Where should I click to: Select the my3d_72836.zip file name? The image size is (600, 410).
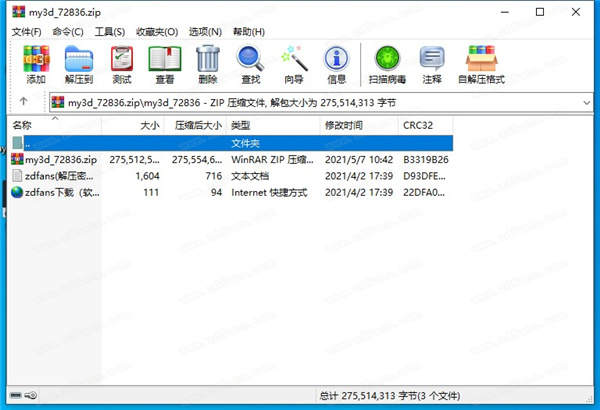(61, 159)
